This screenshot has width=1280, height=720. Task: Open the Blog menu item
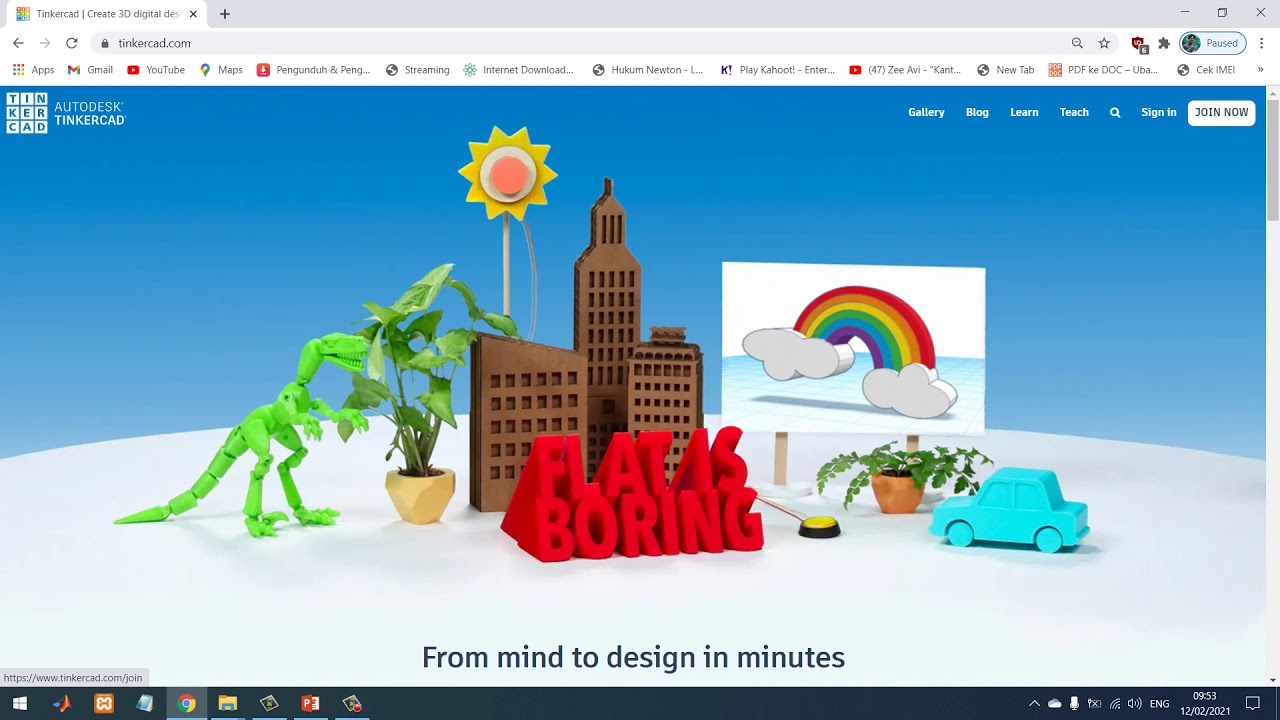(x=977, y=113)
